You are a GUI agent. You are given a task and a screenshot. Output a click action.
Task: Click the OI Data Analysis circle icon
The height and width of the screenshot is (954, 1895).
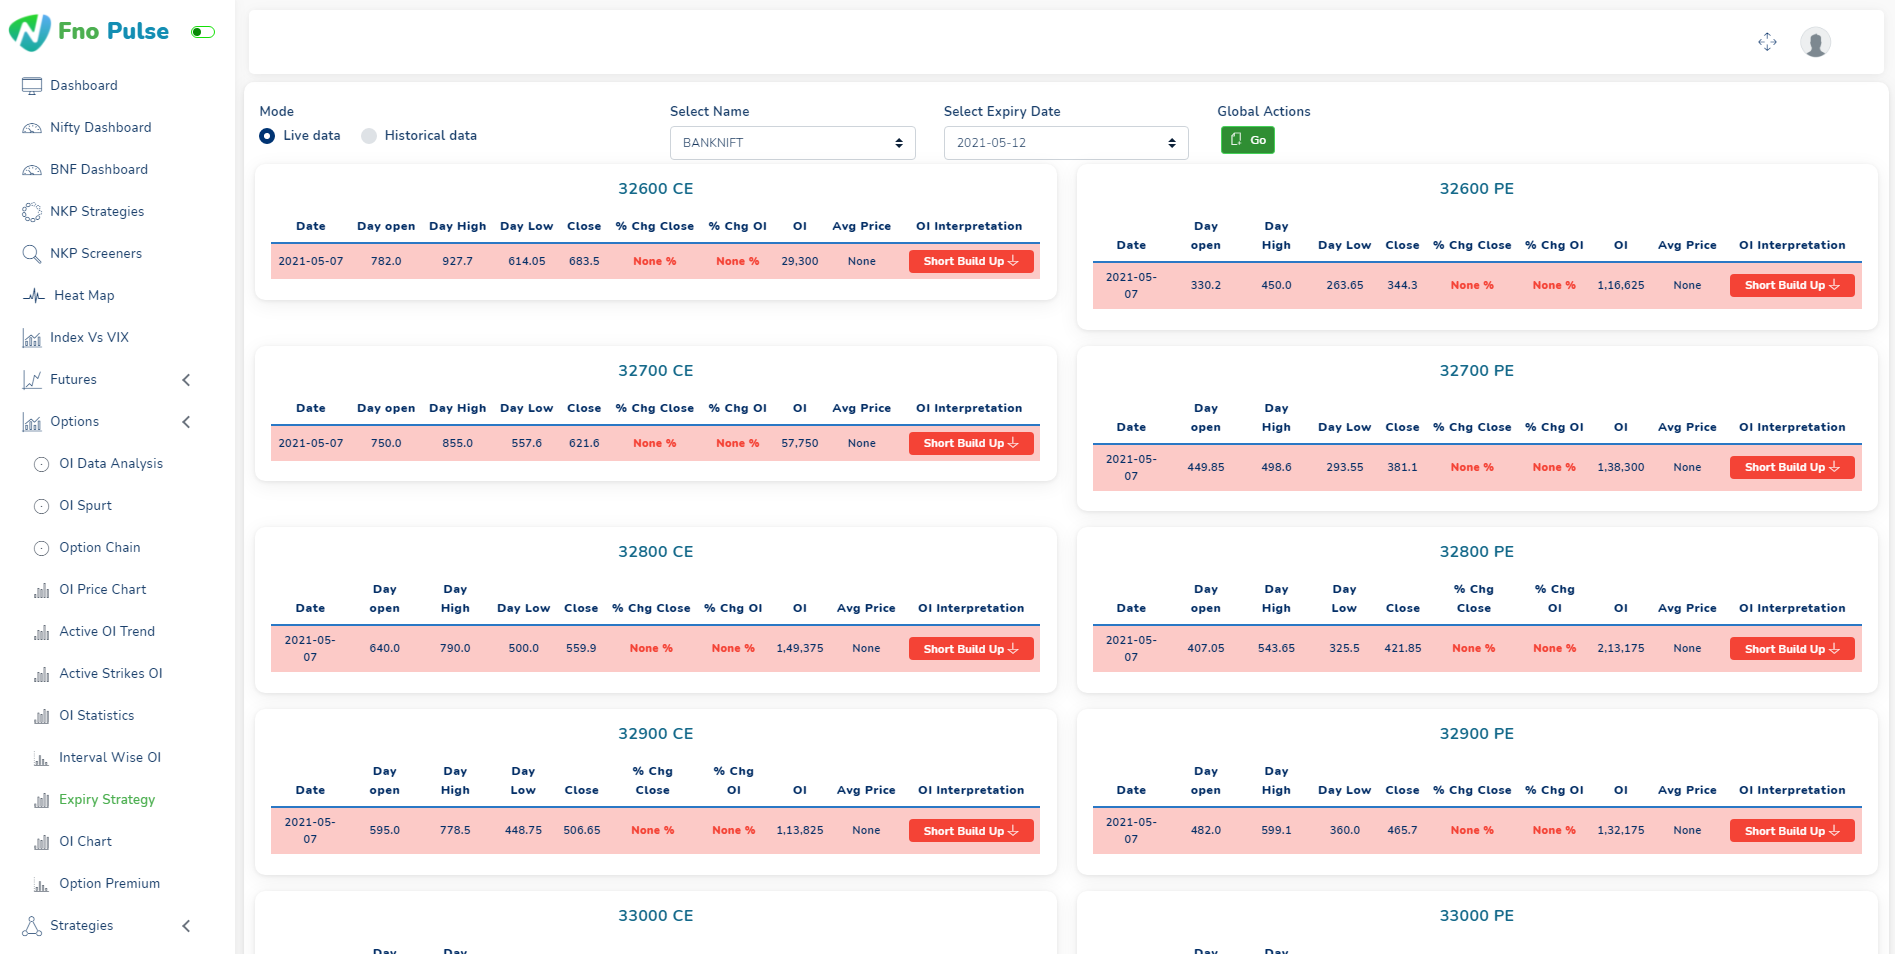[41, 464]
